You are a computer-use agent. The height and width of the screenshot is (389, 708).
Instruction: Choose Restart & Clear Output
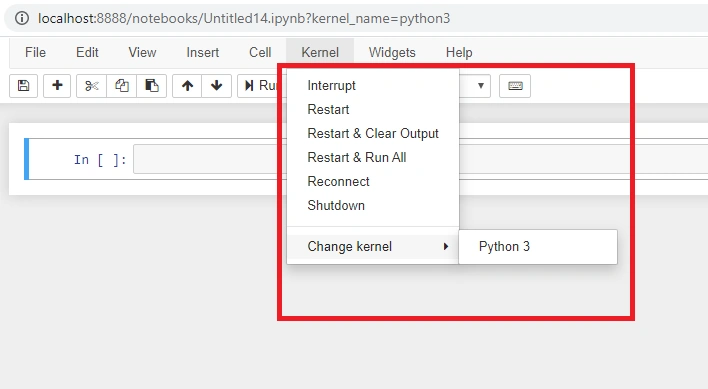373,133
